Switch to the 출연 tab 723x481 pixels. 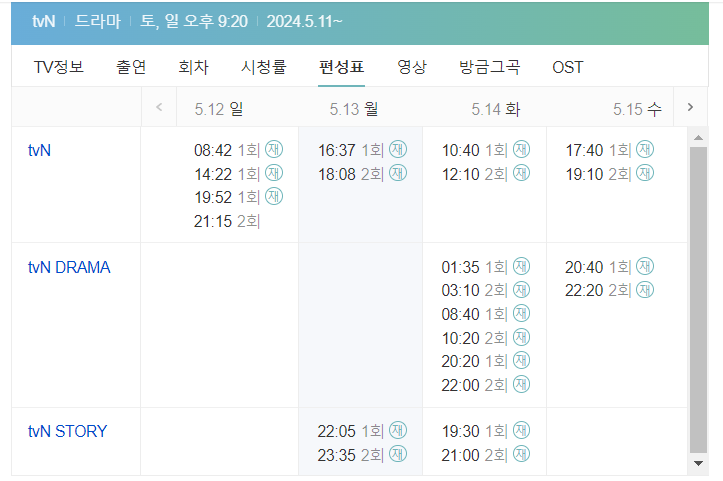click(131, 67)
